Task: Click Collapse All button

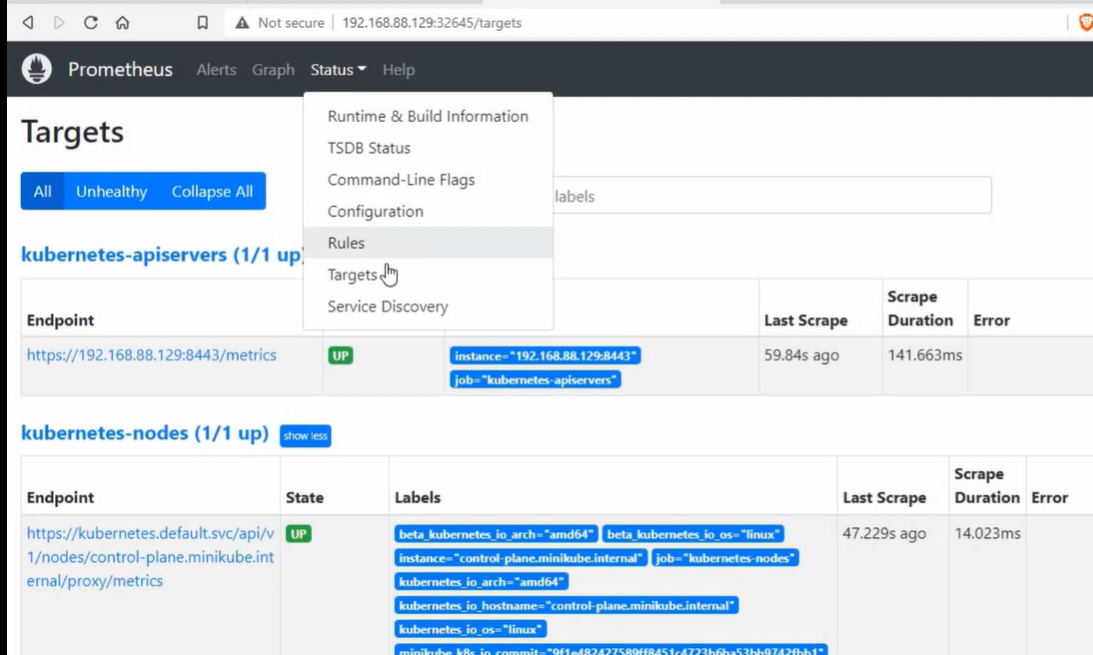Action: [x=213, y=191]
